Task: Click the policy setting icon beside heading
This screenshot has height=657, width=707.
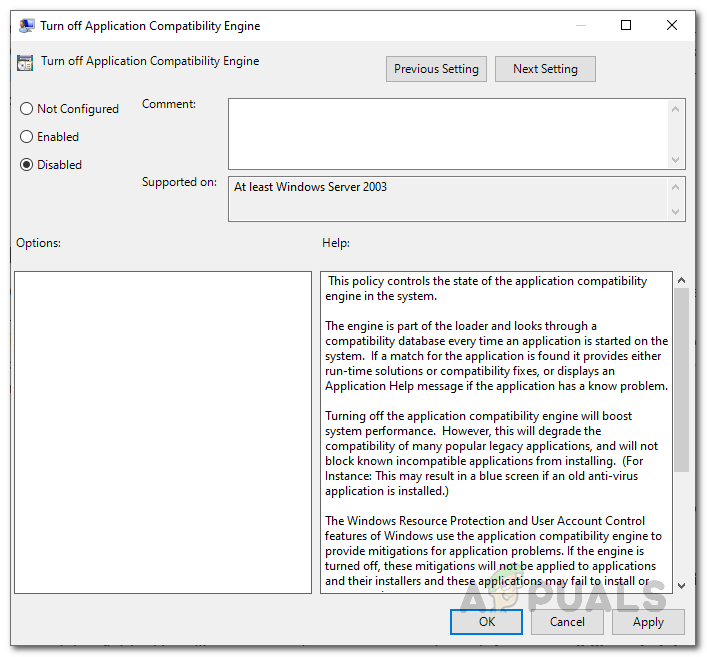Action: (x=25, y=63)
